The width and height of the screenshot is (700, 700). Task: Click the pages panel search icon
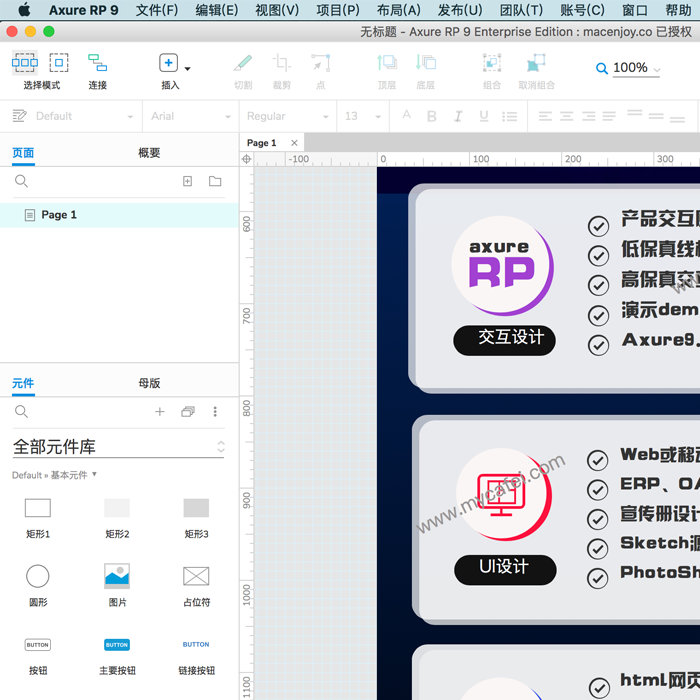(x=21, y=181)
